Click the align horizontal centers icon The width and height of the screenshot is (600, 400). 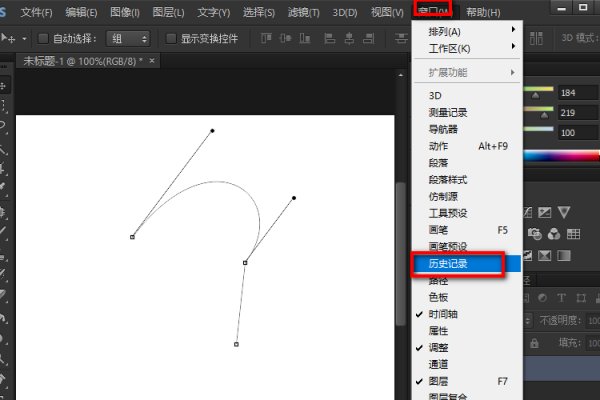(349, 38)
